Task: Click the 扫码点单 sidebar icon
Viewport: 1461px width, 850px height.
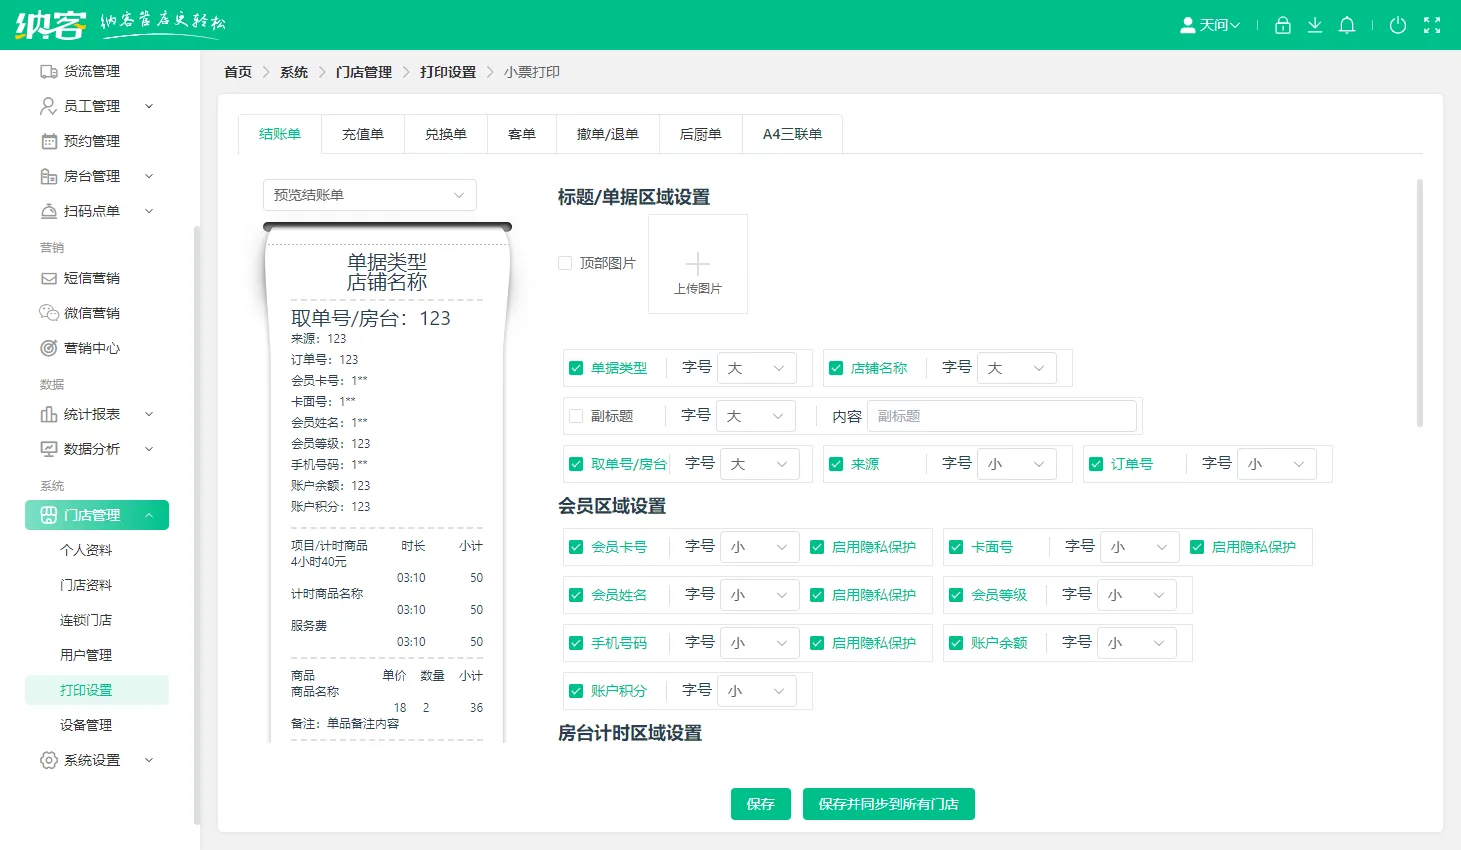Action: coord(48,211)
